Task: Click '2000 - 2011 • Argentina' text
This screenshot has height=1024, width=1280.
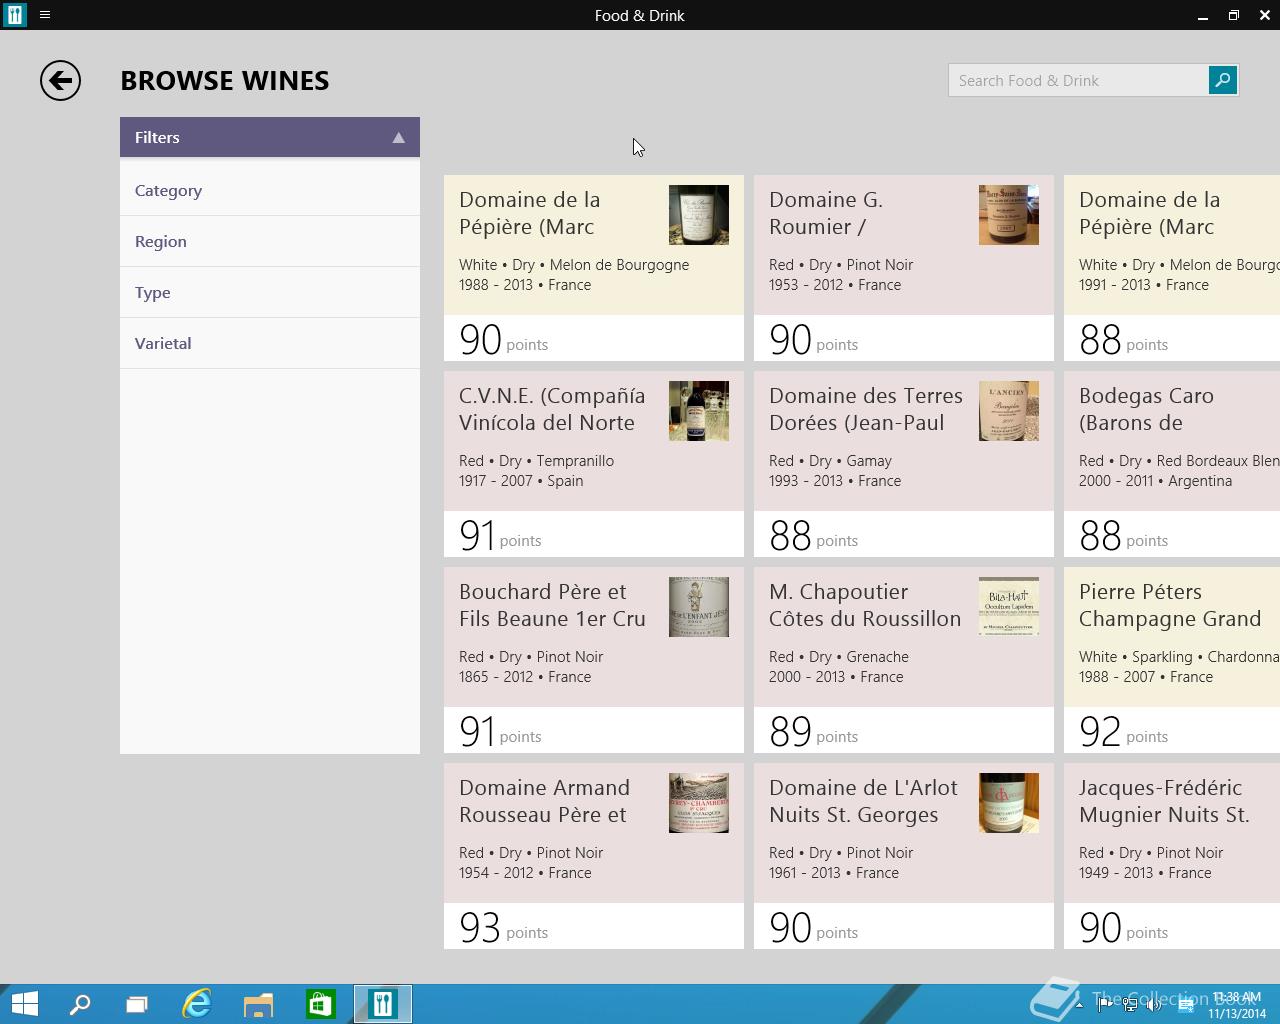Action: [1155, 481]
